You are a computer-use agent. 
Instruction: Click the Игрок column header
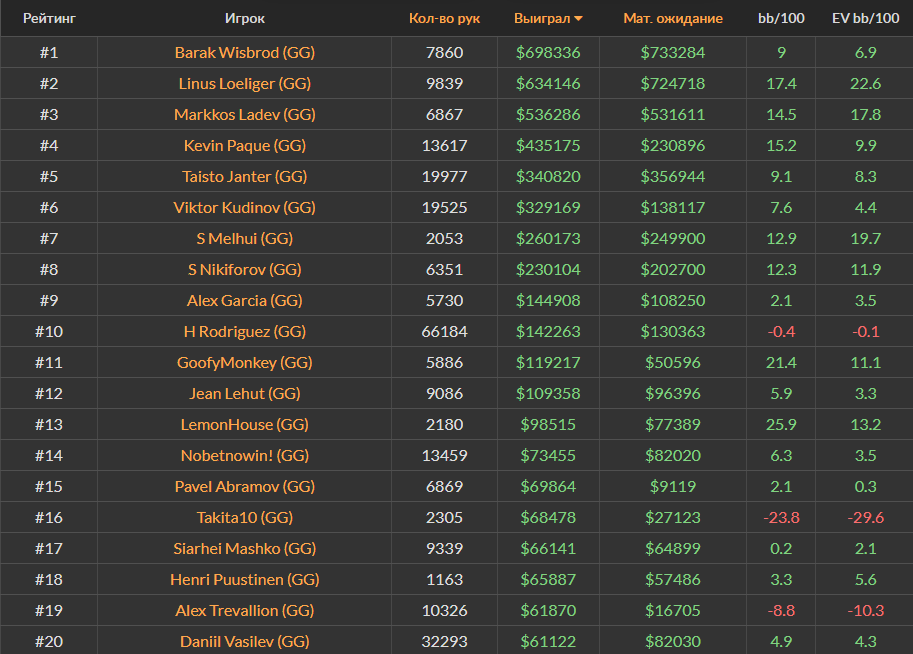pos(245,18)
